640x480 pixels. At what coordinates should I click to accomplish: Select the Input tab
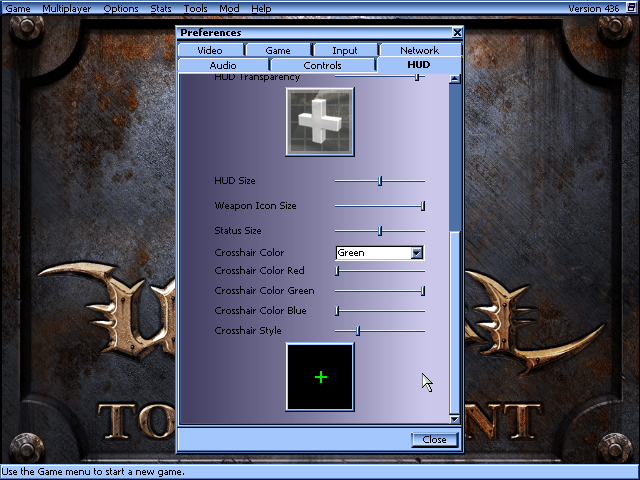[344, 50]
